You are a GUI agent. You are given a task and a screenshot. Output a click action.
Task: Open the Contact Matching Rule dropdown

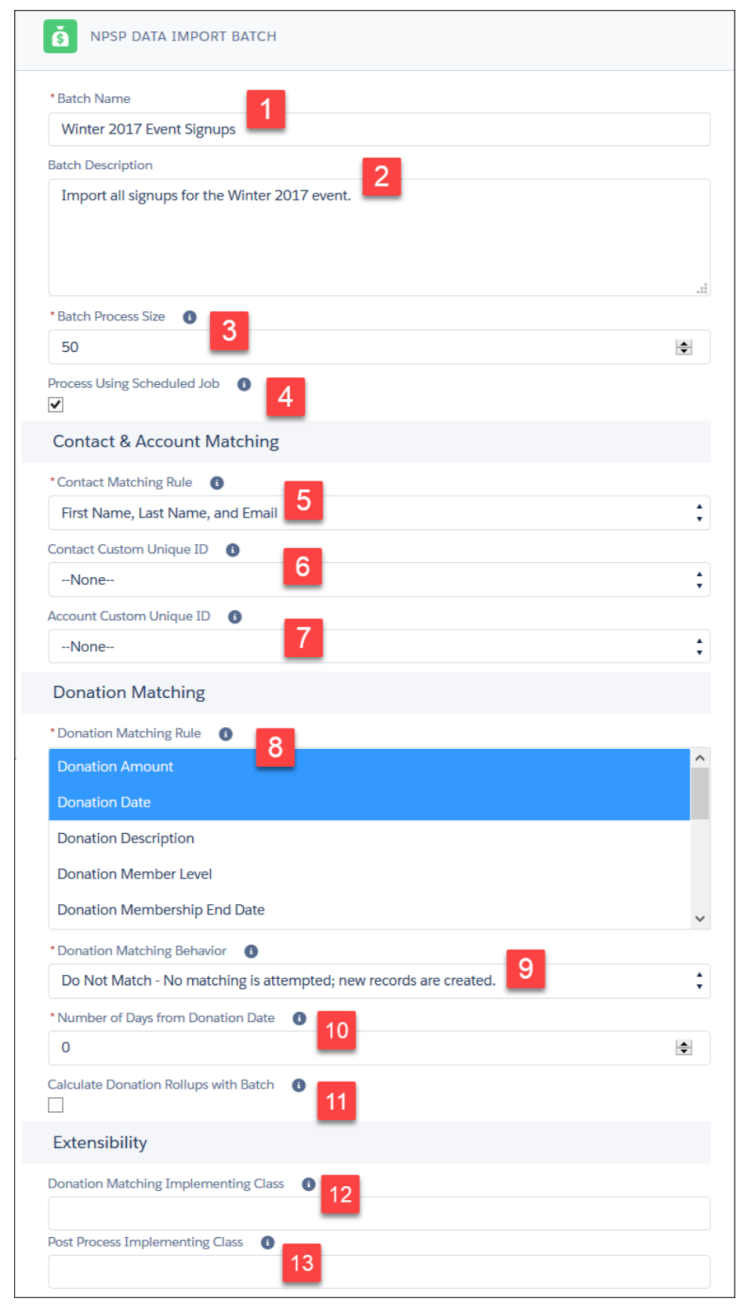tap(379, 513)
